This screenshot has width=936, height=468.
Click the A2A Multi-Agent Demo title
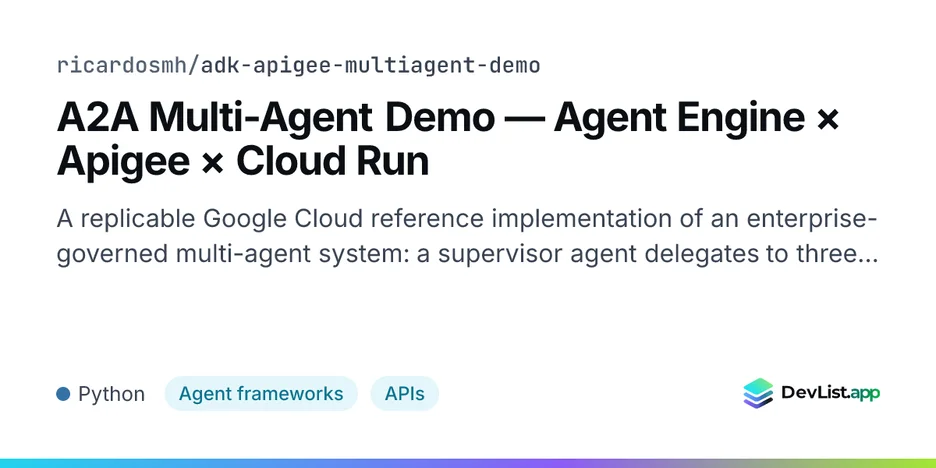point(448,140)
